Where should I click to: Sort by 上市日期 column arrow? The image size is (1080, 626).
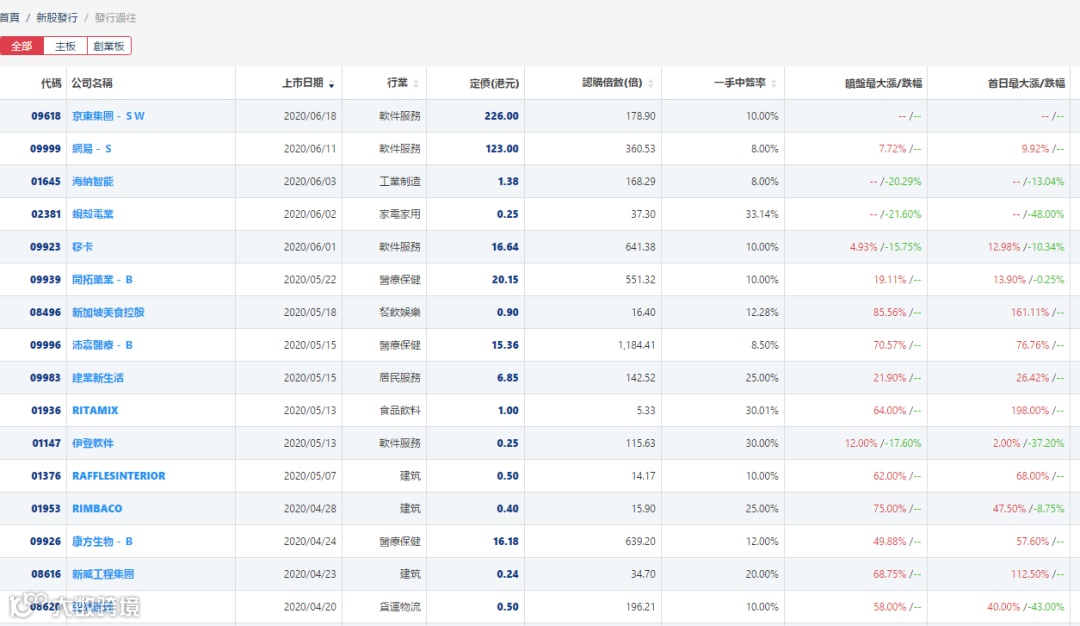pos(332,84)
